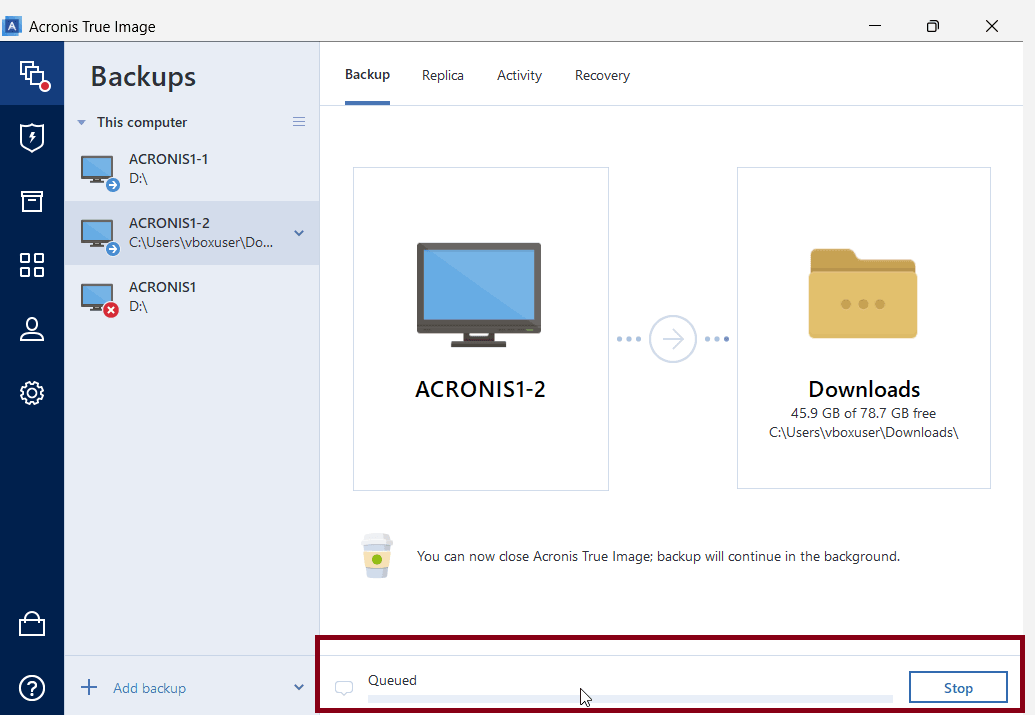Switch to the Activity tab
This screenshot has width=1035, height=715.
coord(519,75)
